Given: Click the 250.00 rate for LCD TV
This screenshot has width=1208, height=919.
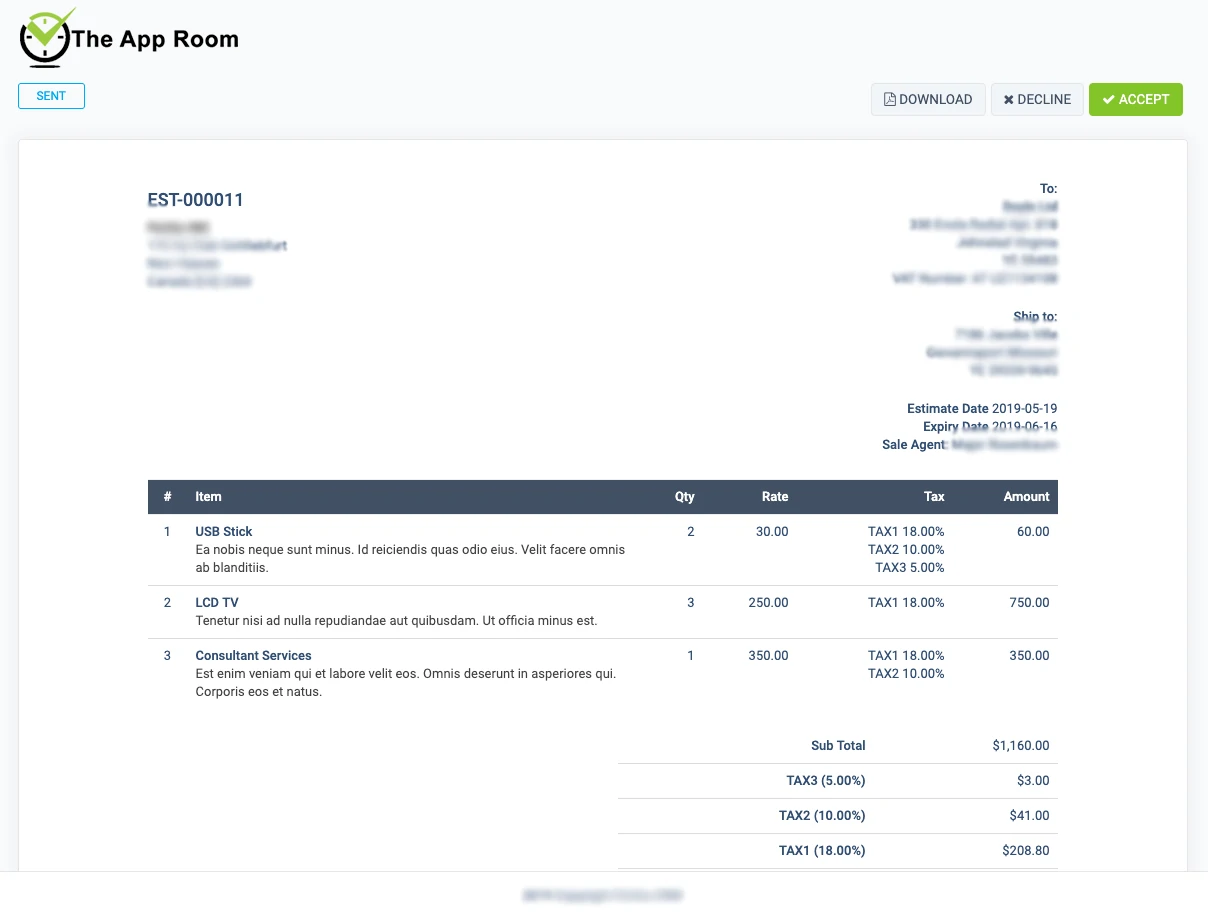Looking at the screenshot, I should click(x=768, y=603).
